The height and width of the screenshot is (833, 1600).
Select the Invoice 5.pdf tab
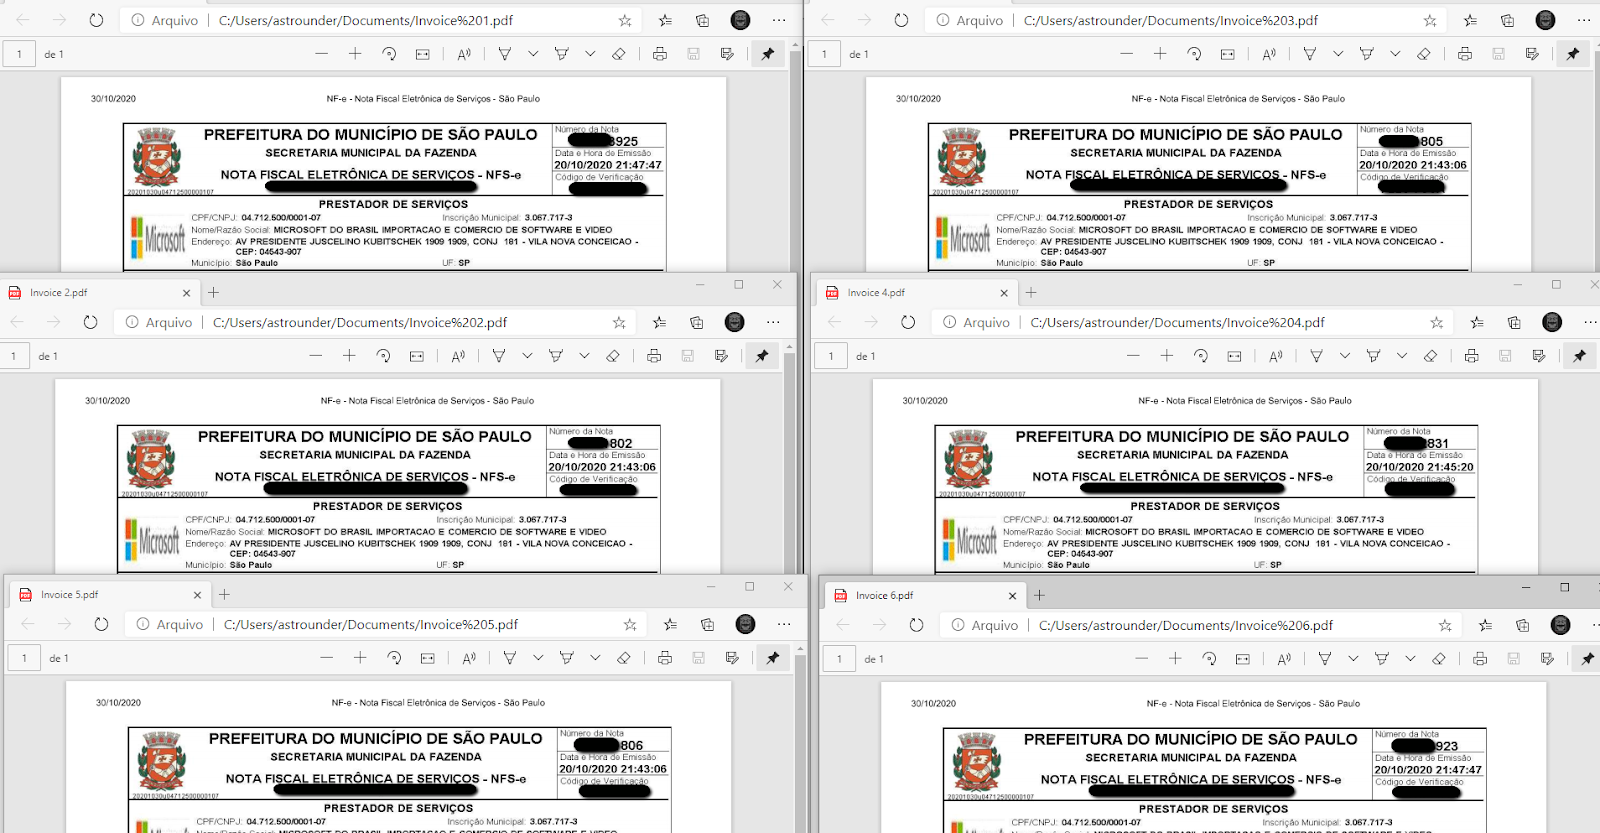[x=108, y=595]
